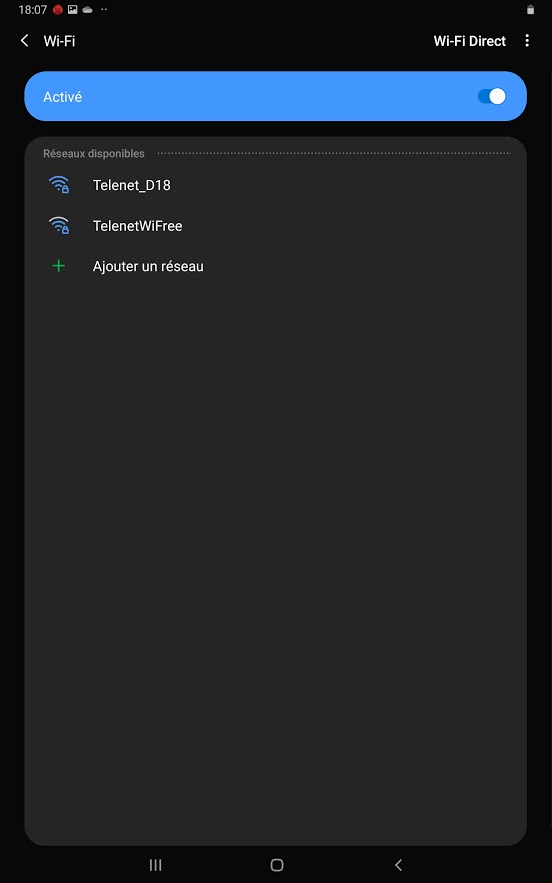Tap the Wi-Fi page title

click(x=59, y=41)
